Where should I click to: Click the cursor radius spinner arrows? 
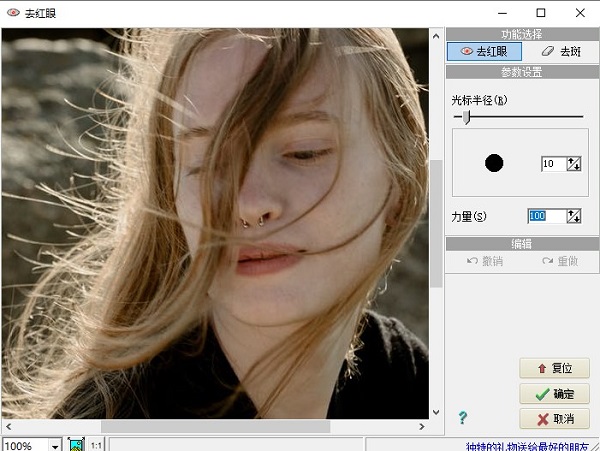pos(574,164)
